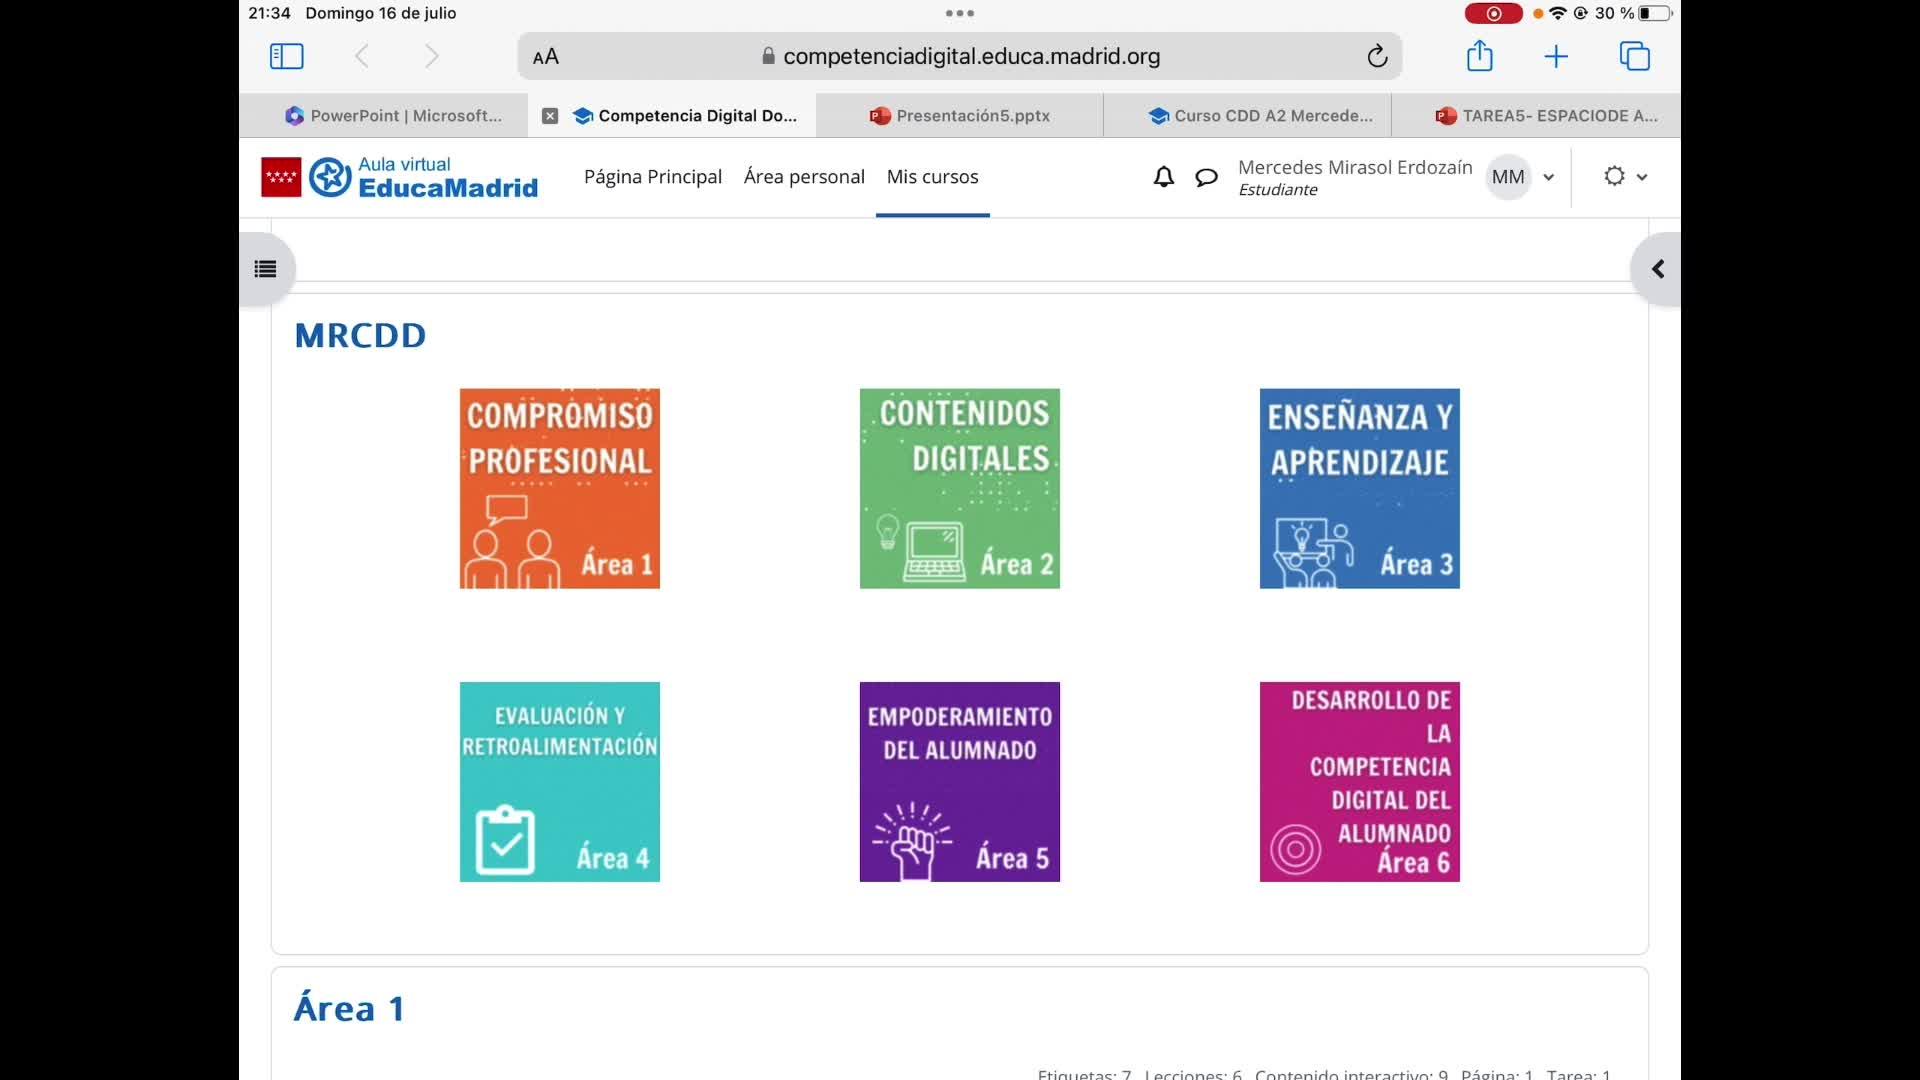
Task: Tap the reload page icon
Action: [x=1377, y=56]
